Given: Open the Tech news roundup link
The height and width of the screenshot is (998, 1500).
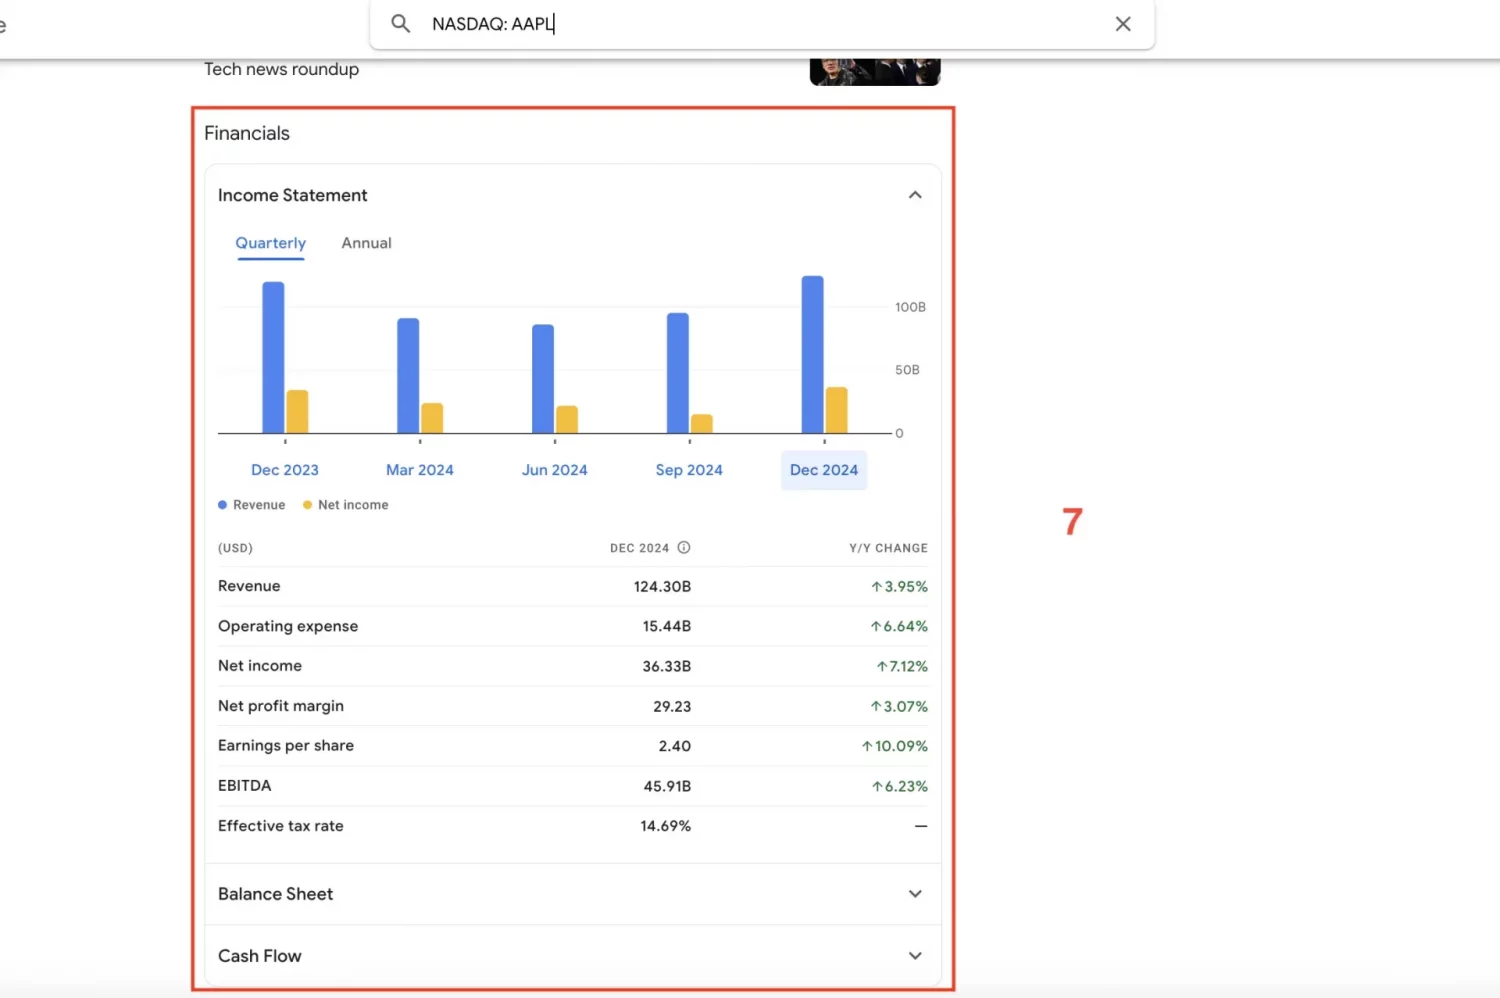Looking at the screenshot, I should [x=281, y=69].
